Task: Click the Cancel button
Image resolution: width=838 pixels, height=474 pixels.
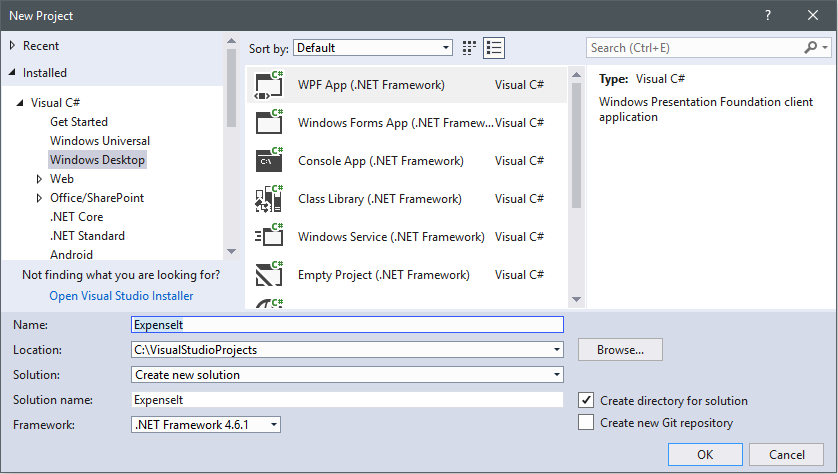Action: (x=786, y=454)
